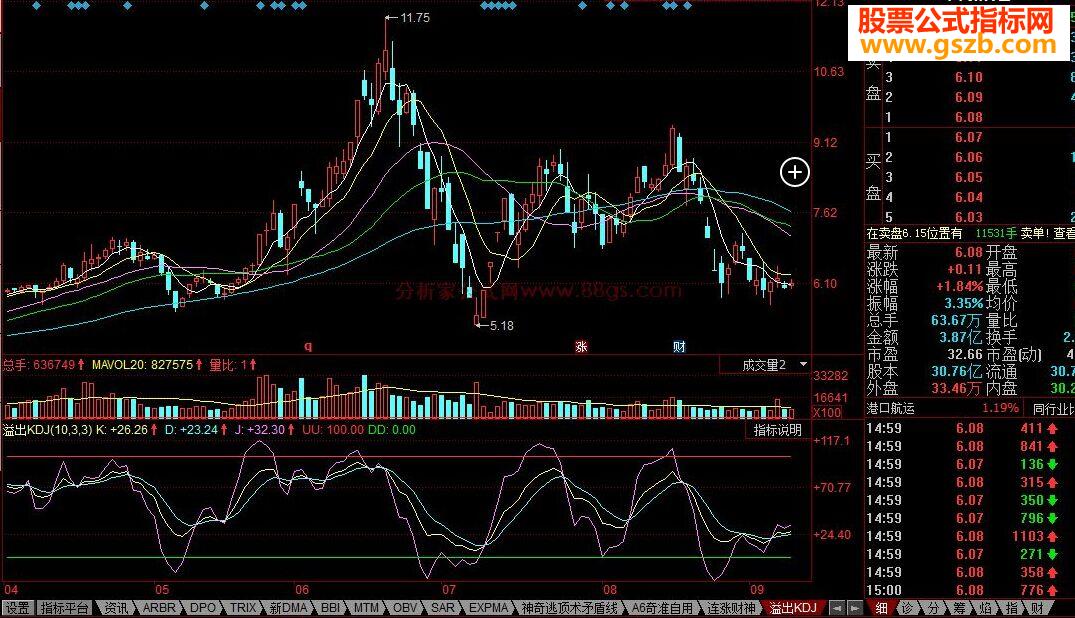Click the 5.18 low price label
The image size is (1075, 618).
click(x=502, y=326)
